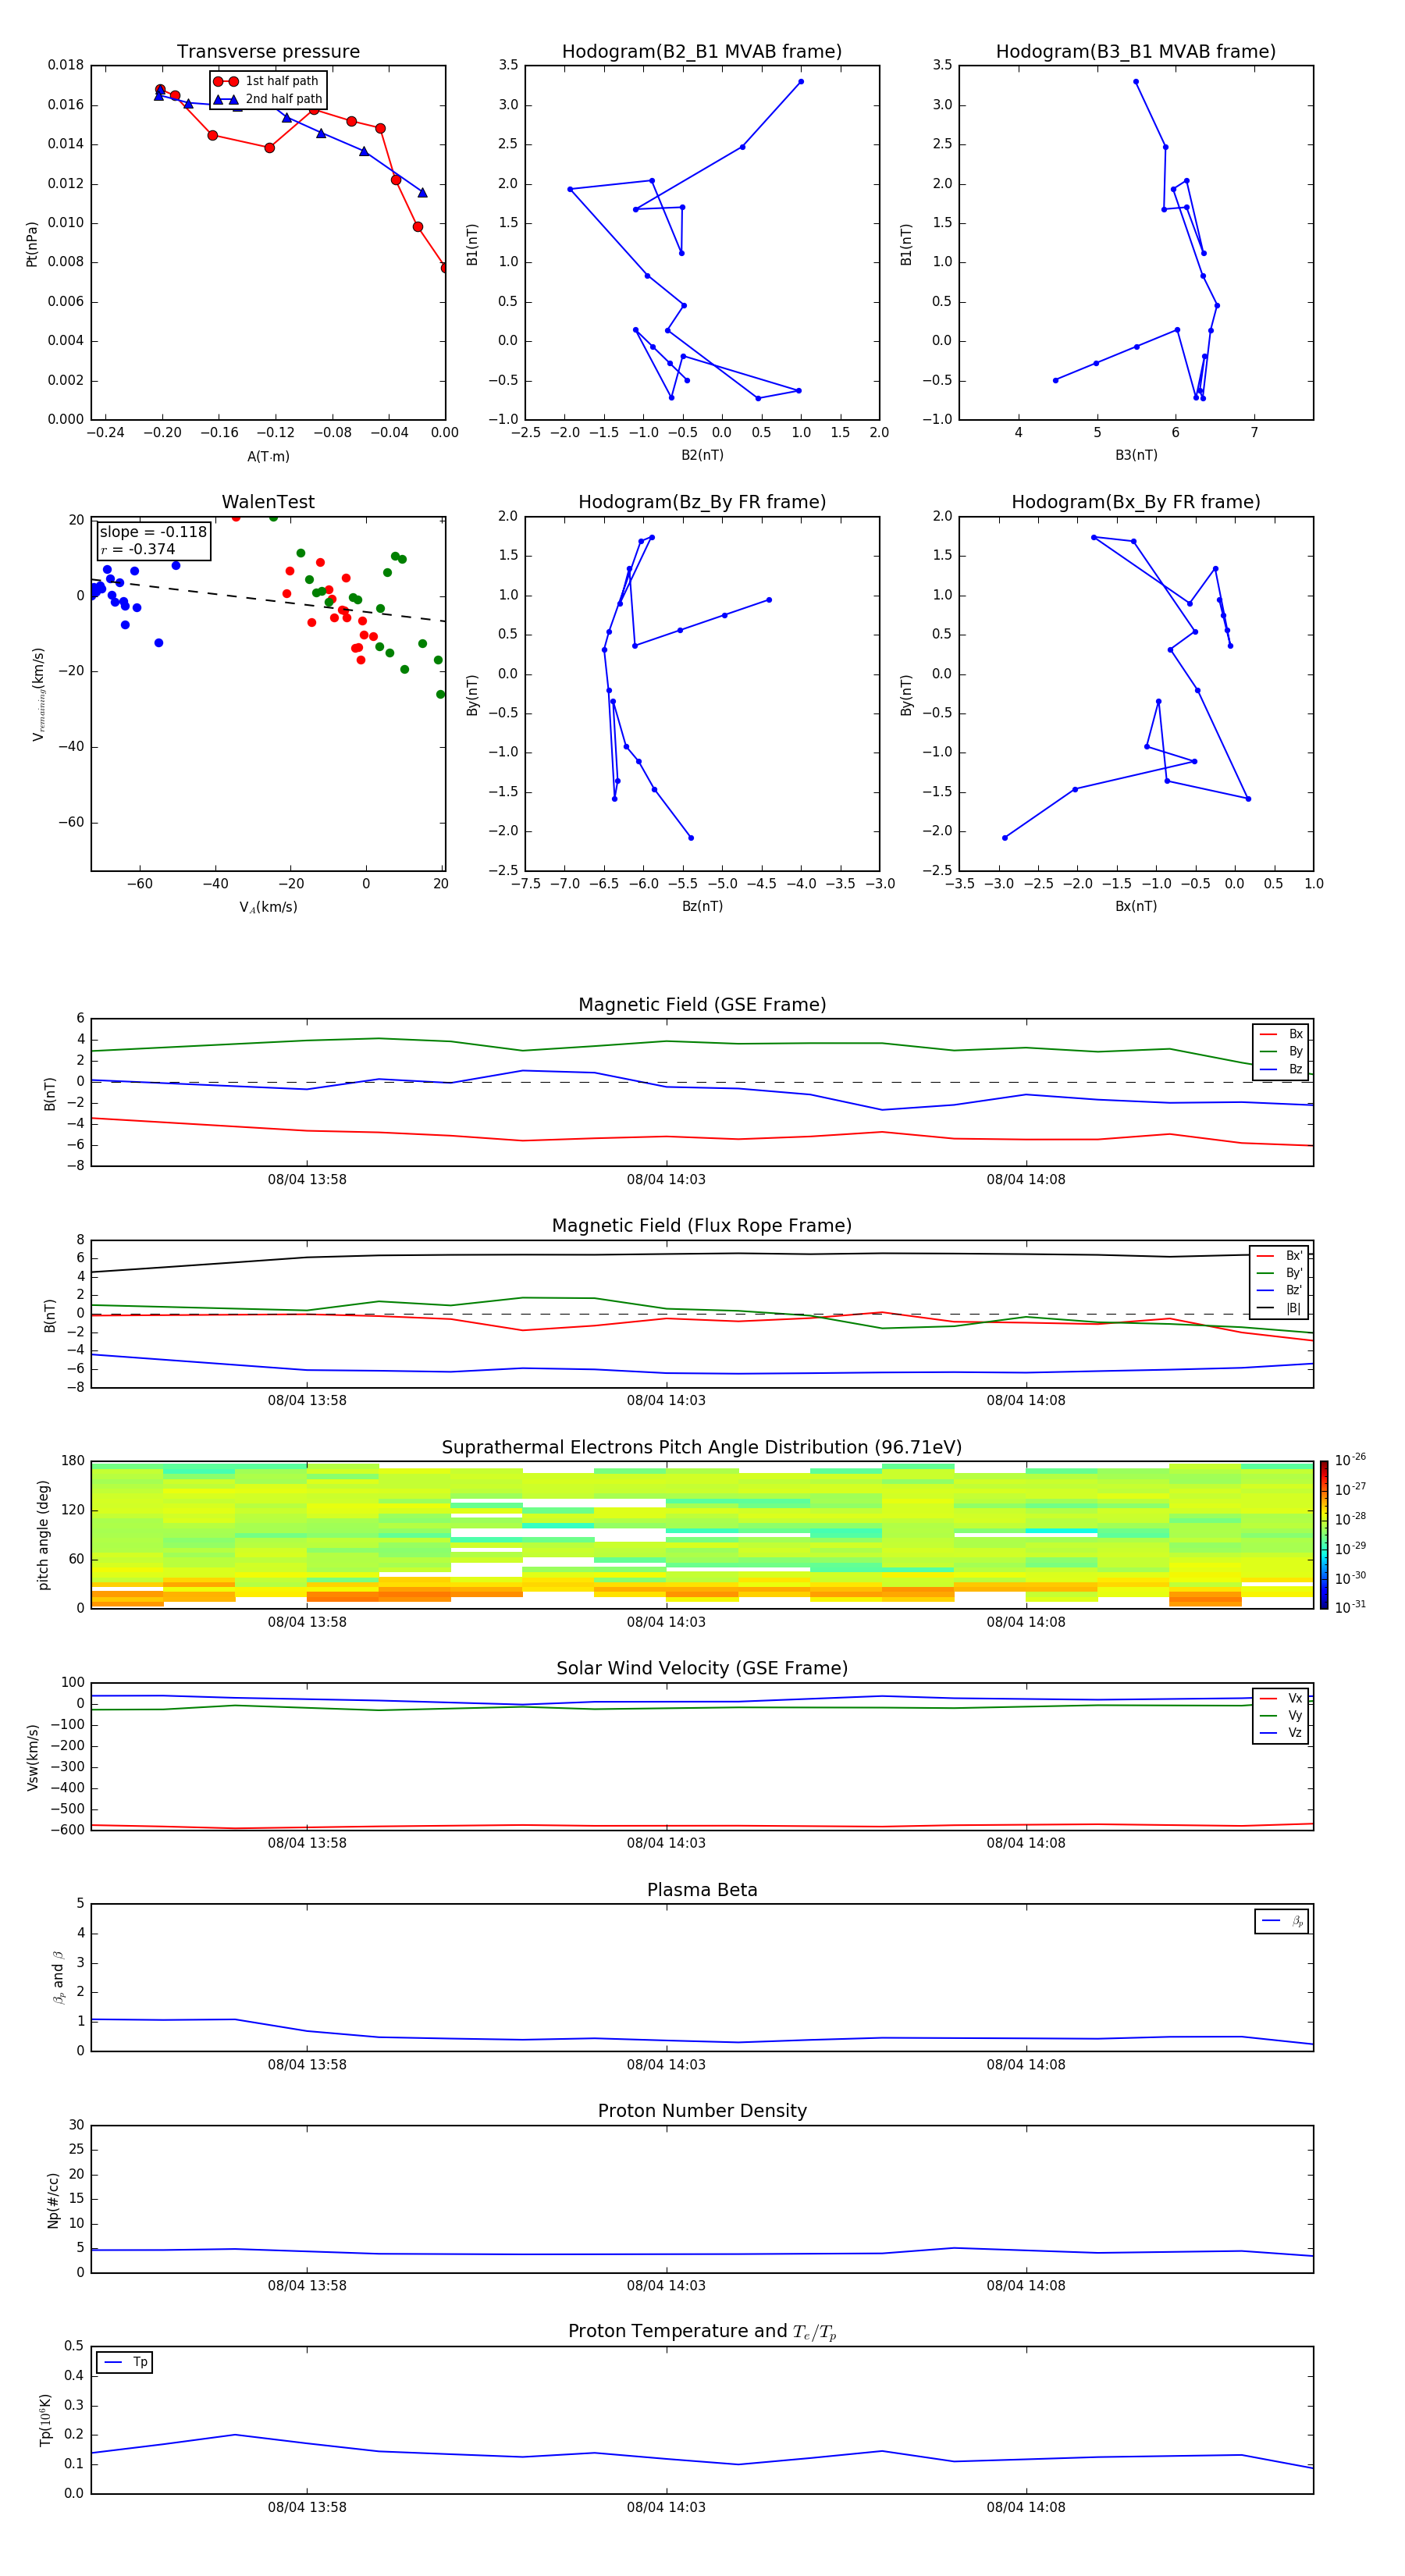
Task: Click the red By' ... Bx' Flux Rope By' legend entry
Action: point(1279,1273)
